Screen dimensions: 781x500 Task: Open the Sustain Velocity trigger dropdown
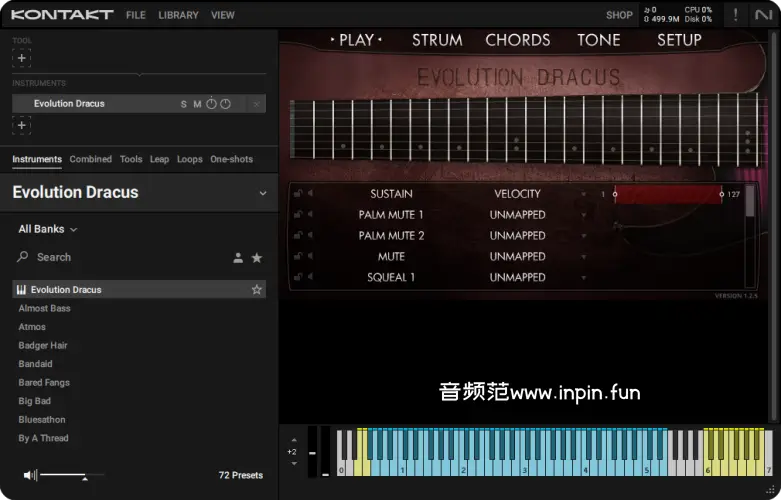pyautogui.click(x=584, y=194)
